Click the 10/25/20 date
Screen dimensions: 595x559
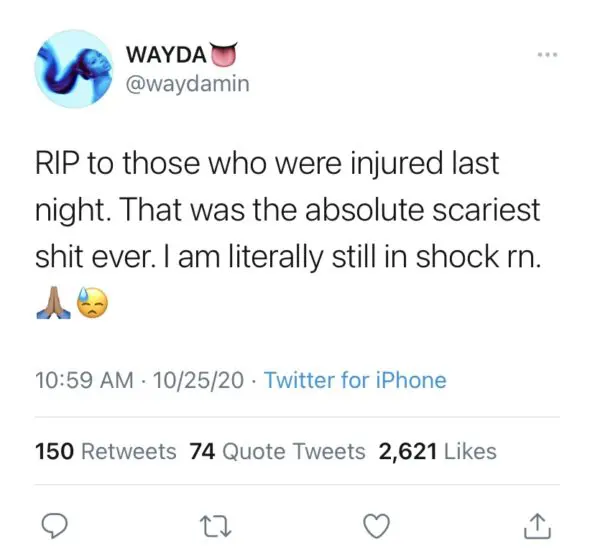tap(198, 380)
